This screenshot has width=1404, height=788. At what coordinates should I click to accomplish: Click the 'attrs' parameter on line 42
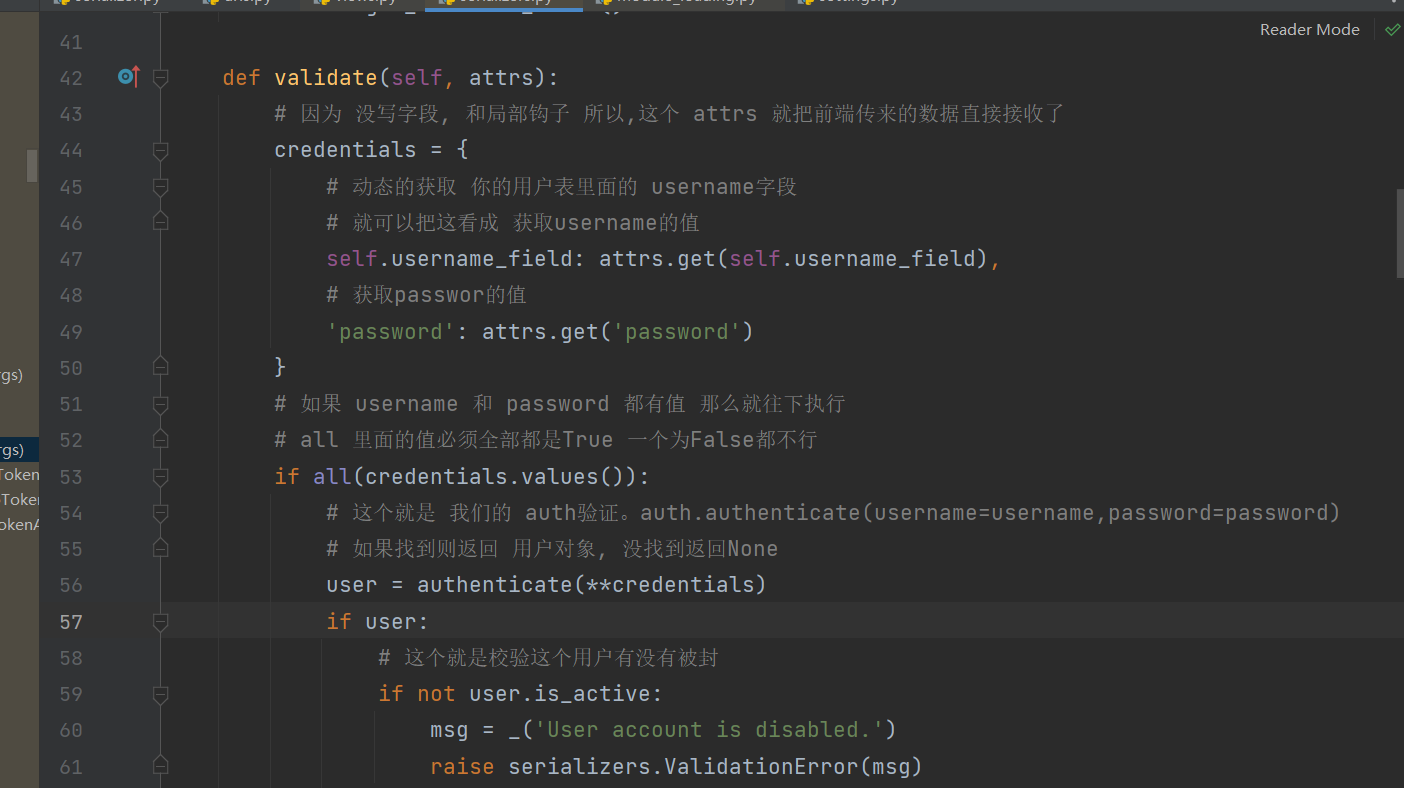tap(502, 78)
